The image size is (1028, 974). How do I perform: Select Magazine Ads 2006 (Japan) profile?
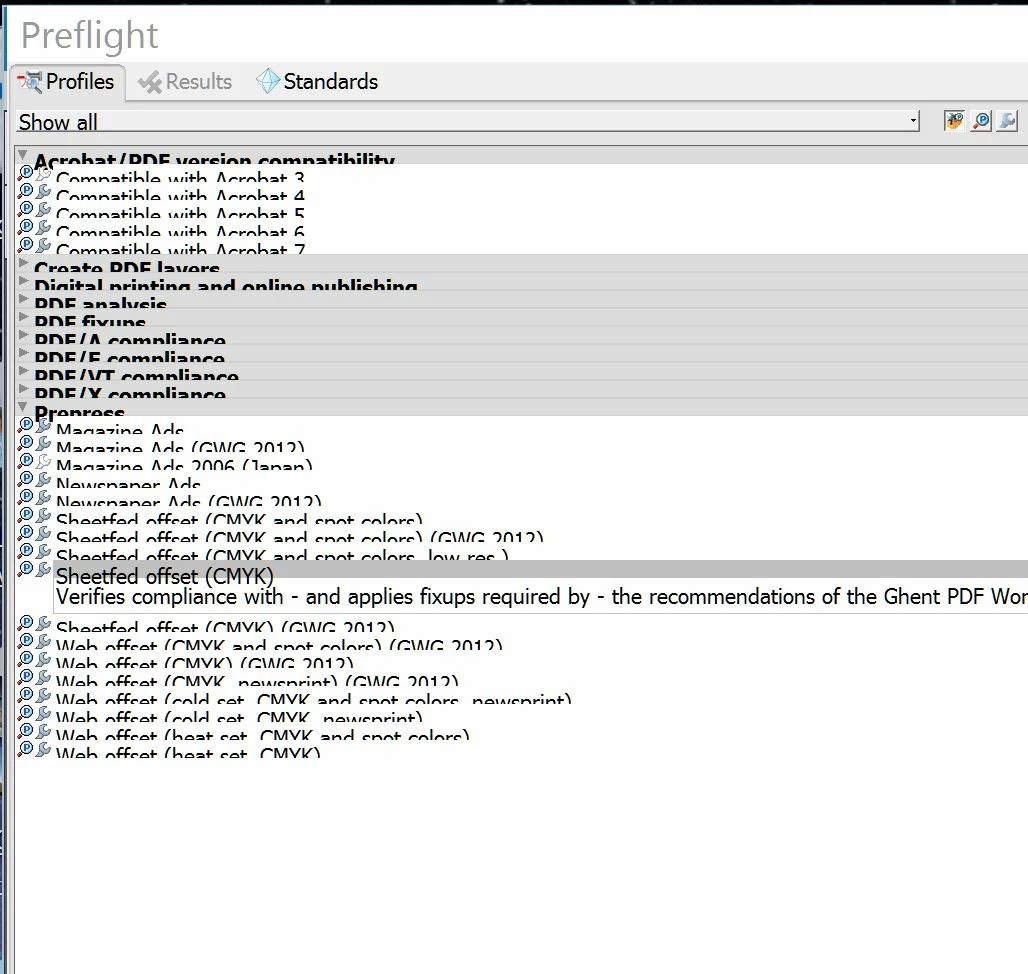pos(184,465)
